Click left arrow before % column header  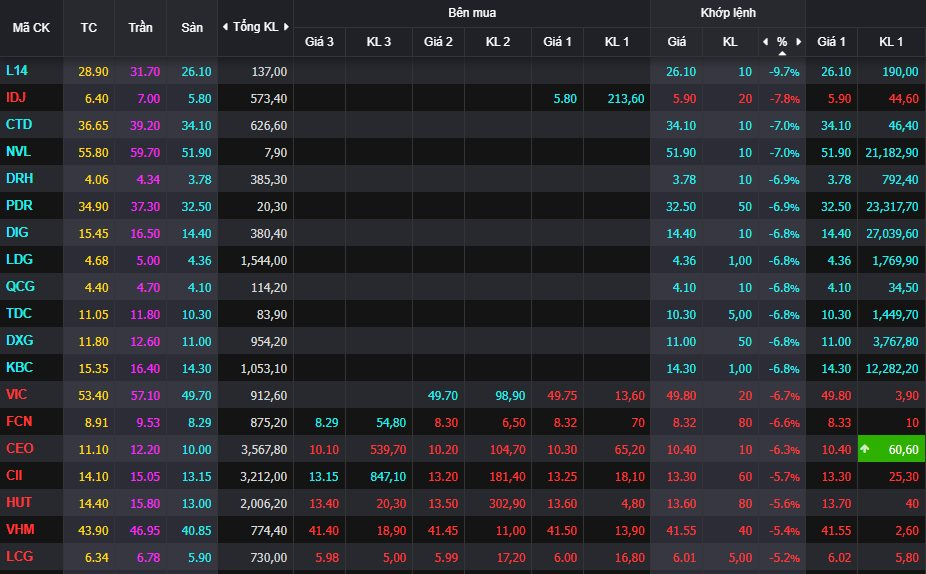(x=765, y=42)
